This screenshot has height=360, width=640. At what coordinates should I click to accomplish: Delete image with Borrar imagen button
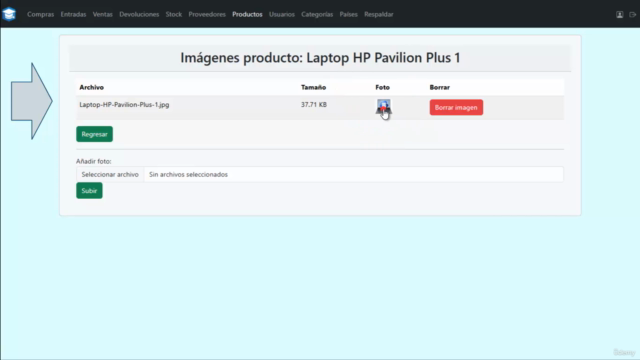coord(456,107)
